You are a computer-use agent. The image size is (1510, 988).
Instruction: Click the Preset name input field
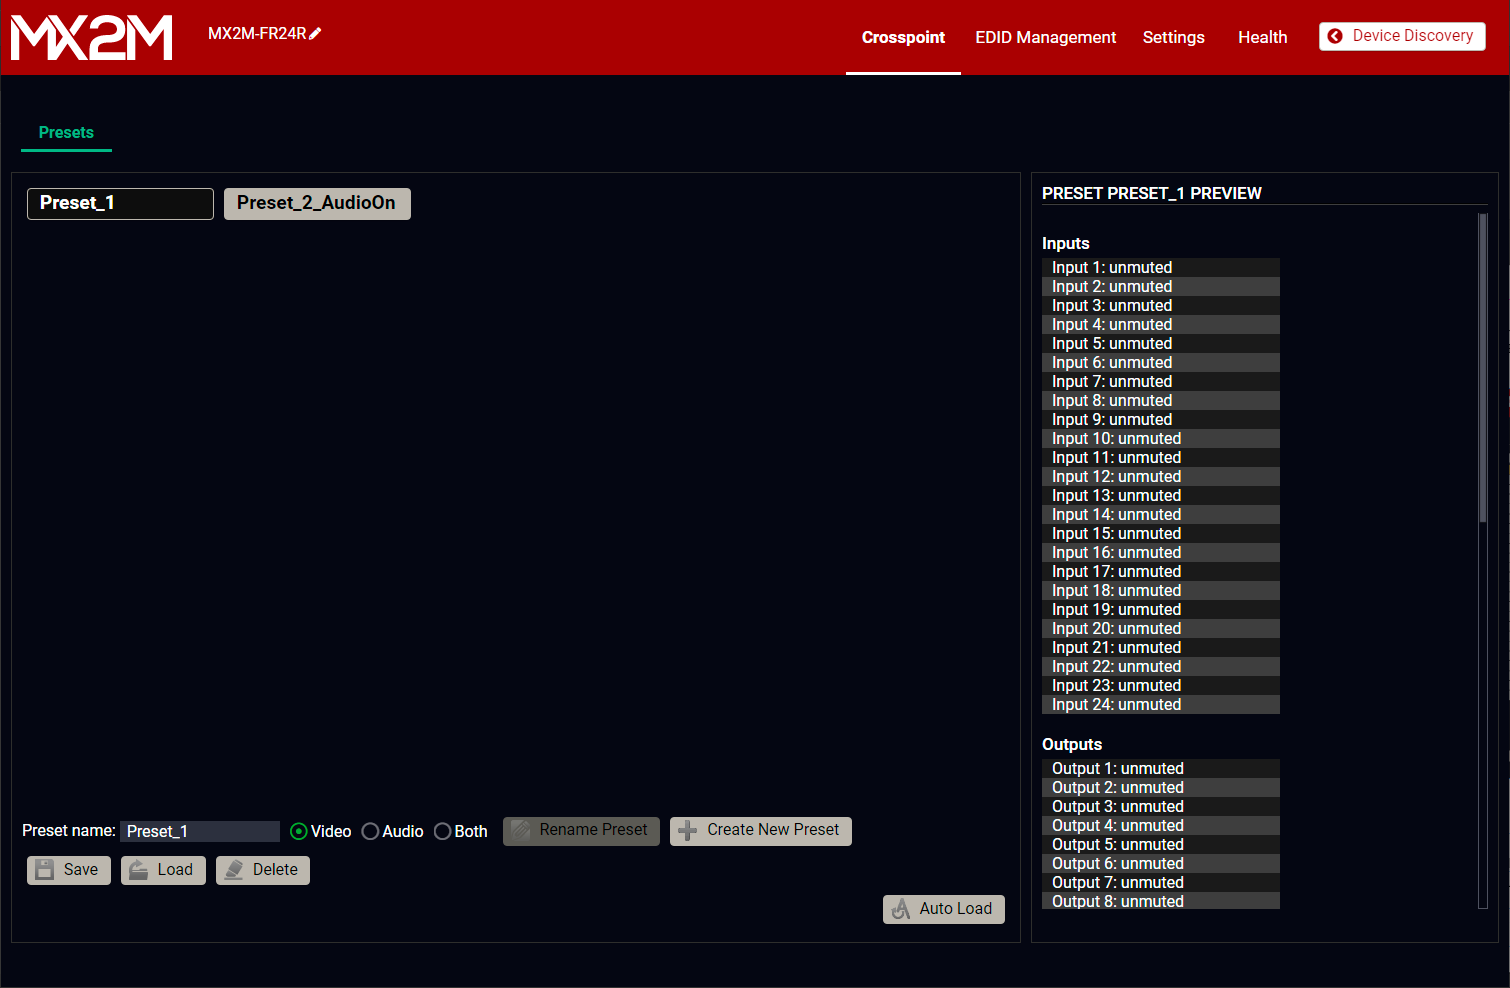pos(200,832)
